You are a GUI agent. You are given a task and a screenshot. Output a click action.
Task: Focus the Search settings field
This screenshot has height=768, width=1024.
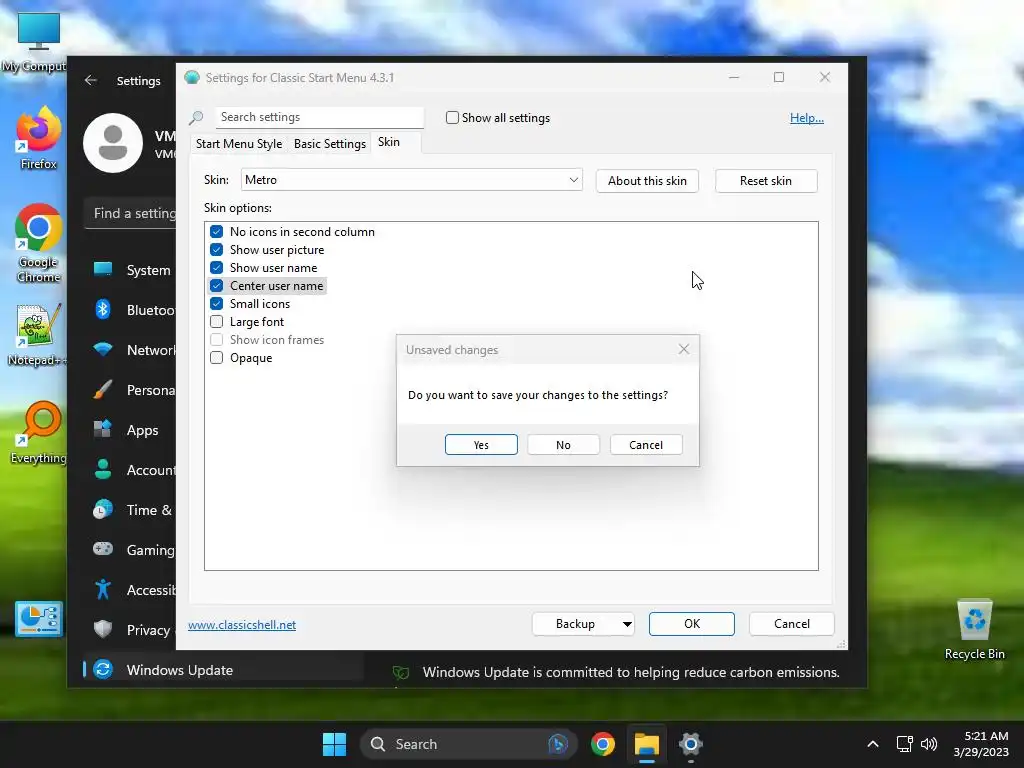[x=319, y=118]
